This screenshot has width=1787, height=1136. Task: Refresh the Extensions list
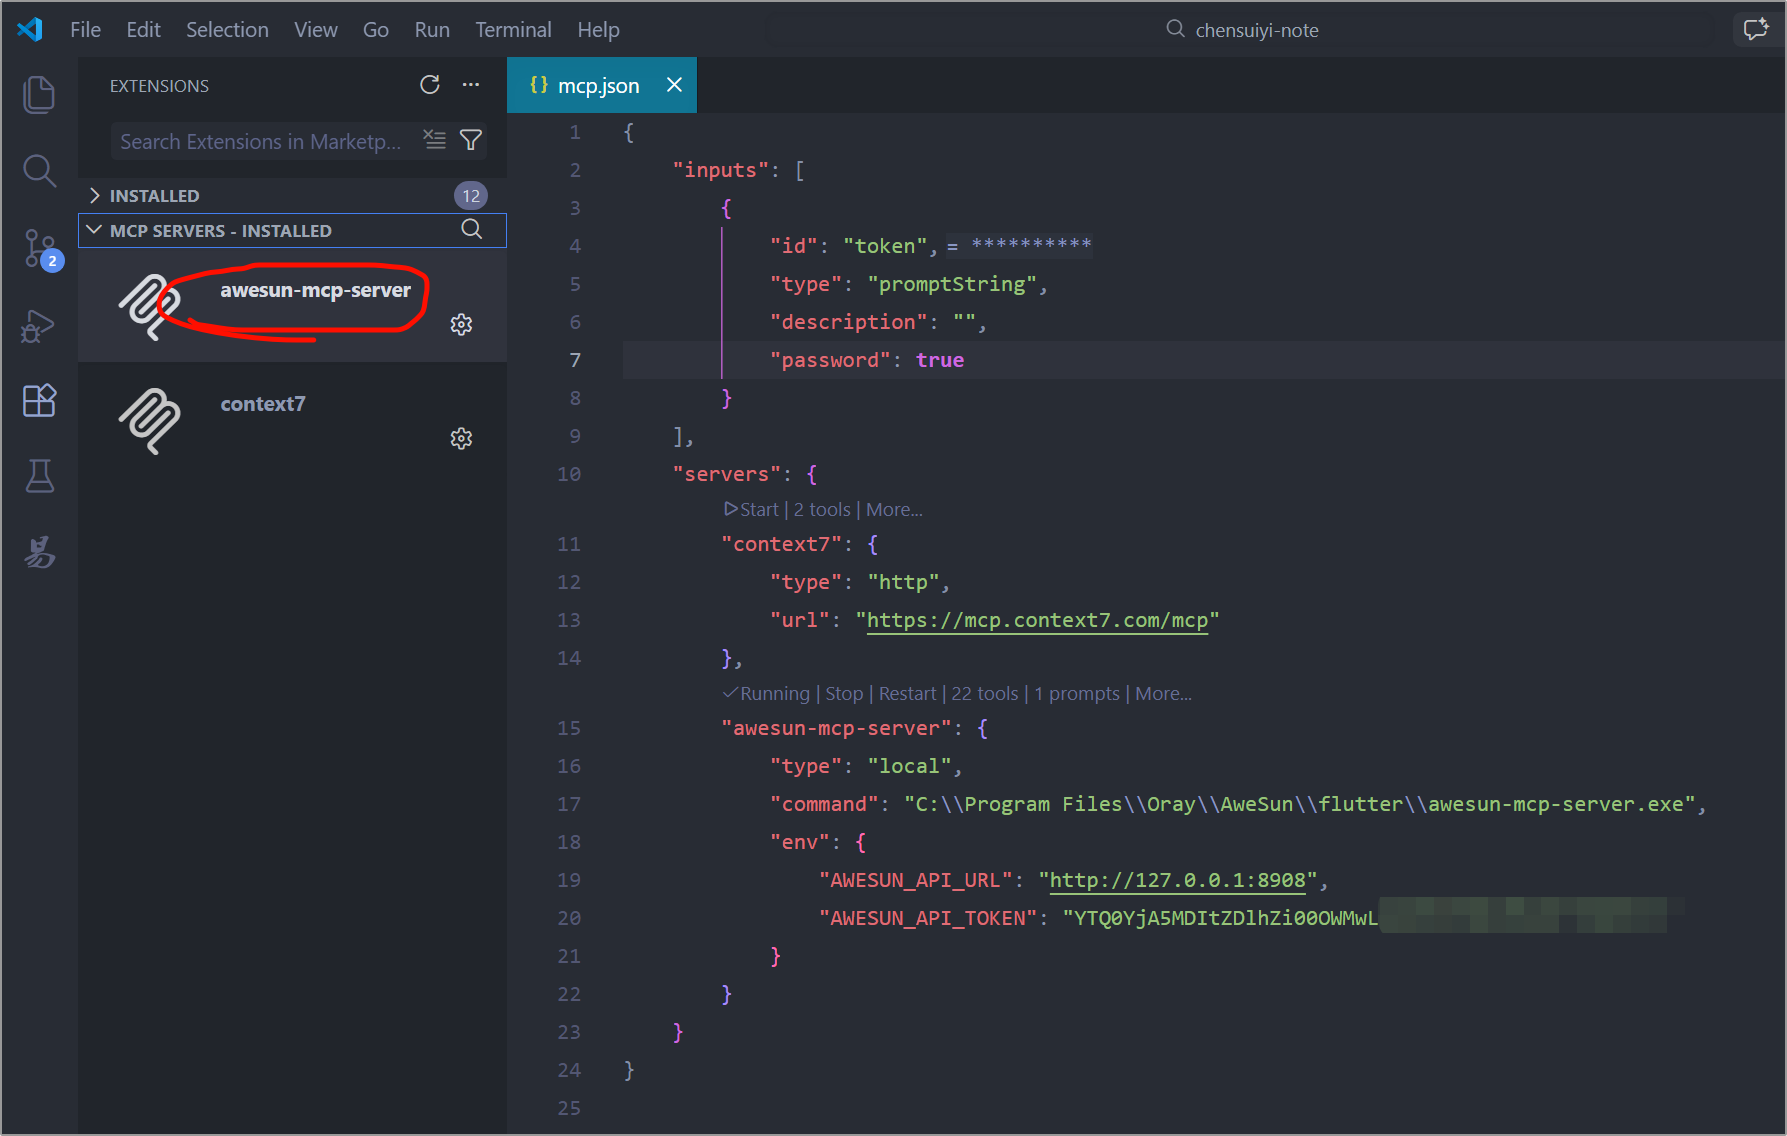coord(430,85)
